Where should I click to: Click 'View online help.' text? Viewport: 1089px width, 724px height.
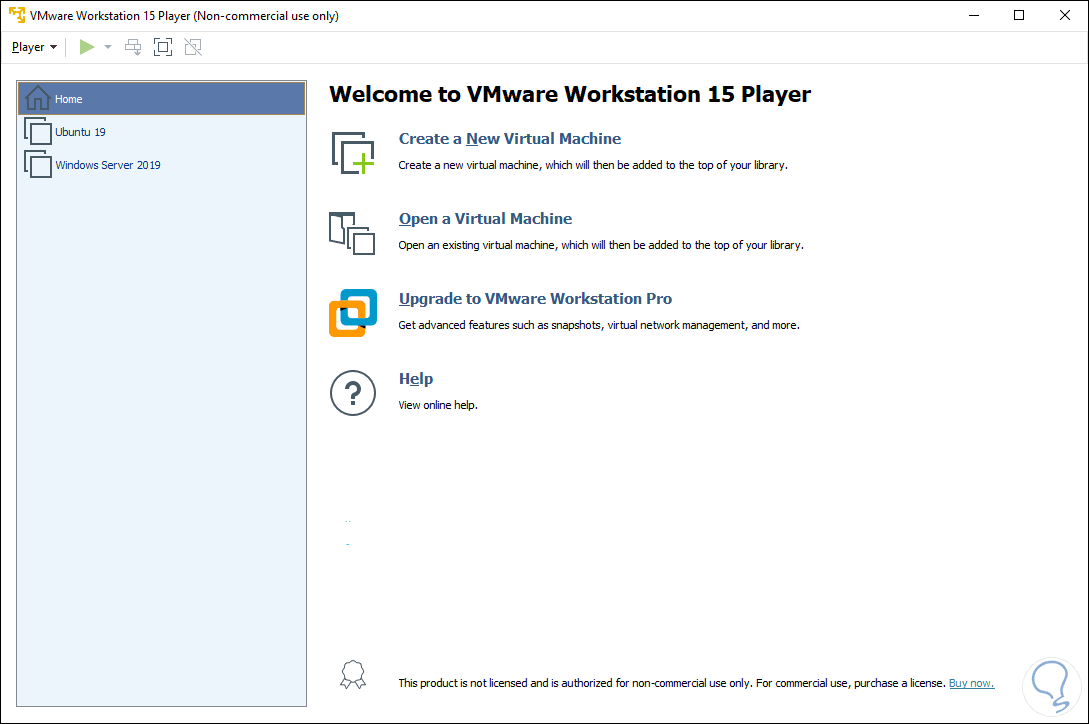coord(438,405)
